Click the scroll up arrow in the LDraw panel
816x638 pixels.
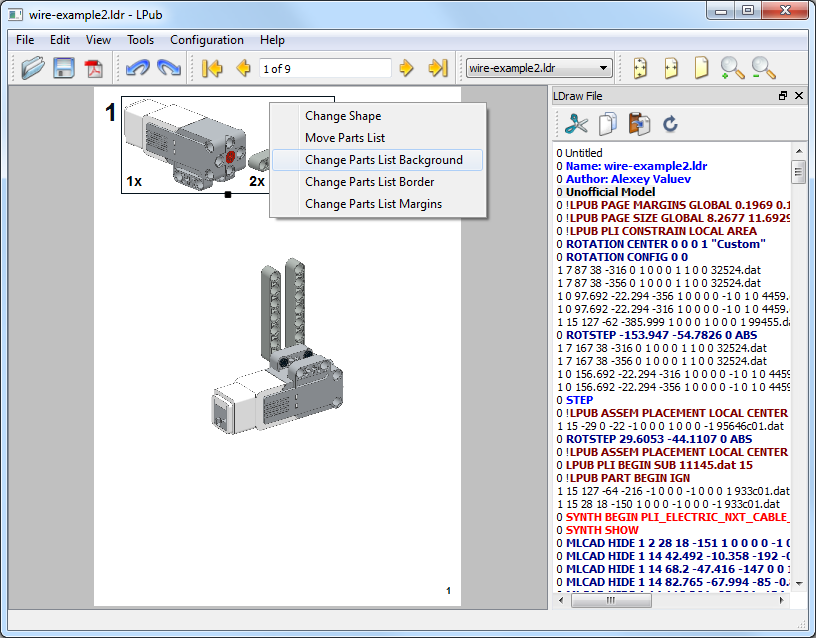click(799, 151)
